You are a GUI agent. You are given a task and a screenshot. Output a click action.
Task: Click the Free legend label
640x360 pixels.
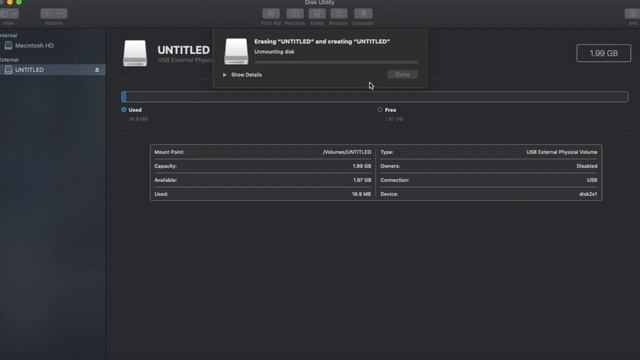pyautogui.click(x=390, y=110)
